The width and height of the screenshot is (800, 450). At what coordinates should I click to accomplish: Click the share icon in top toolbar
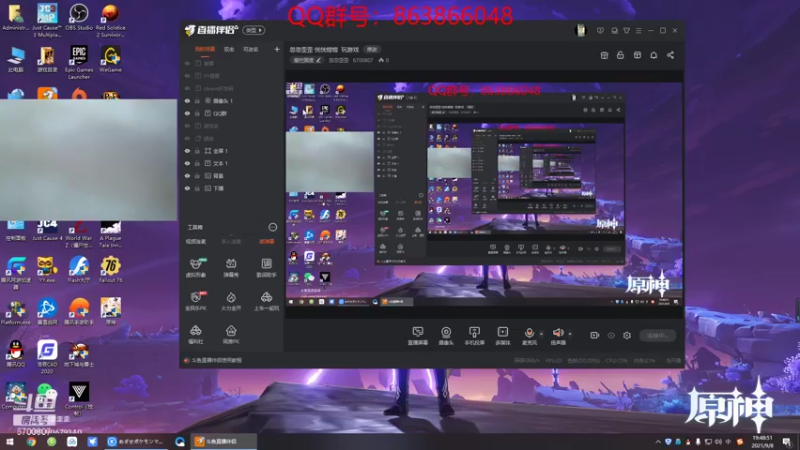click(670, 55)
